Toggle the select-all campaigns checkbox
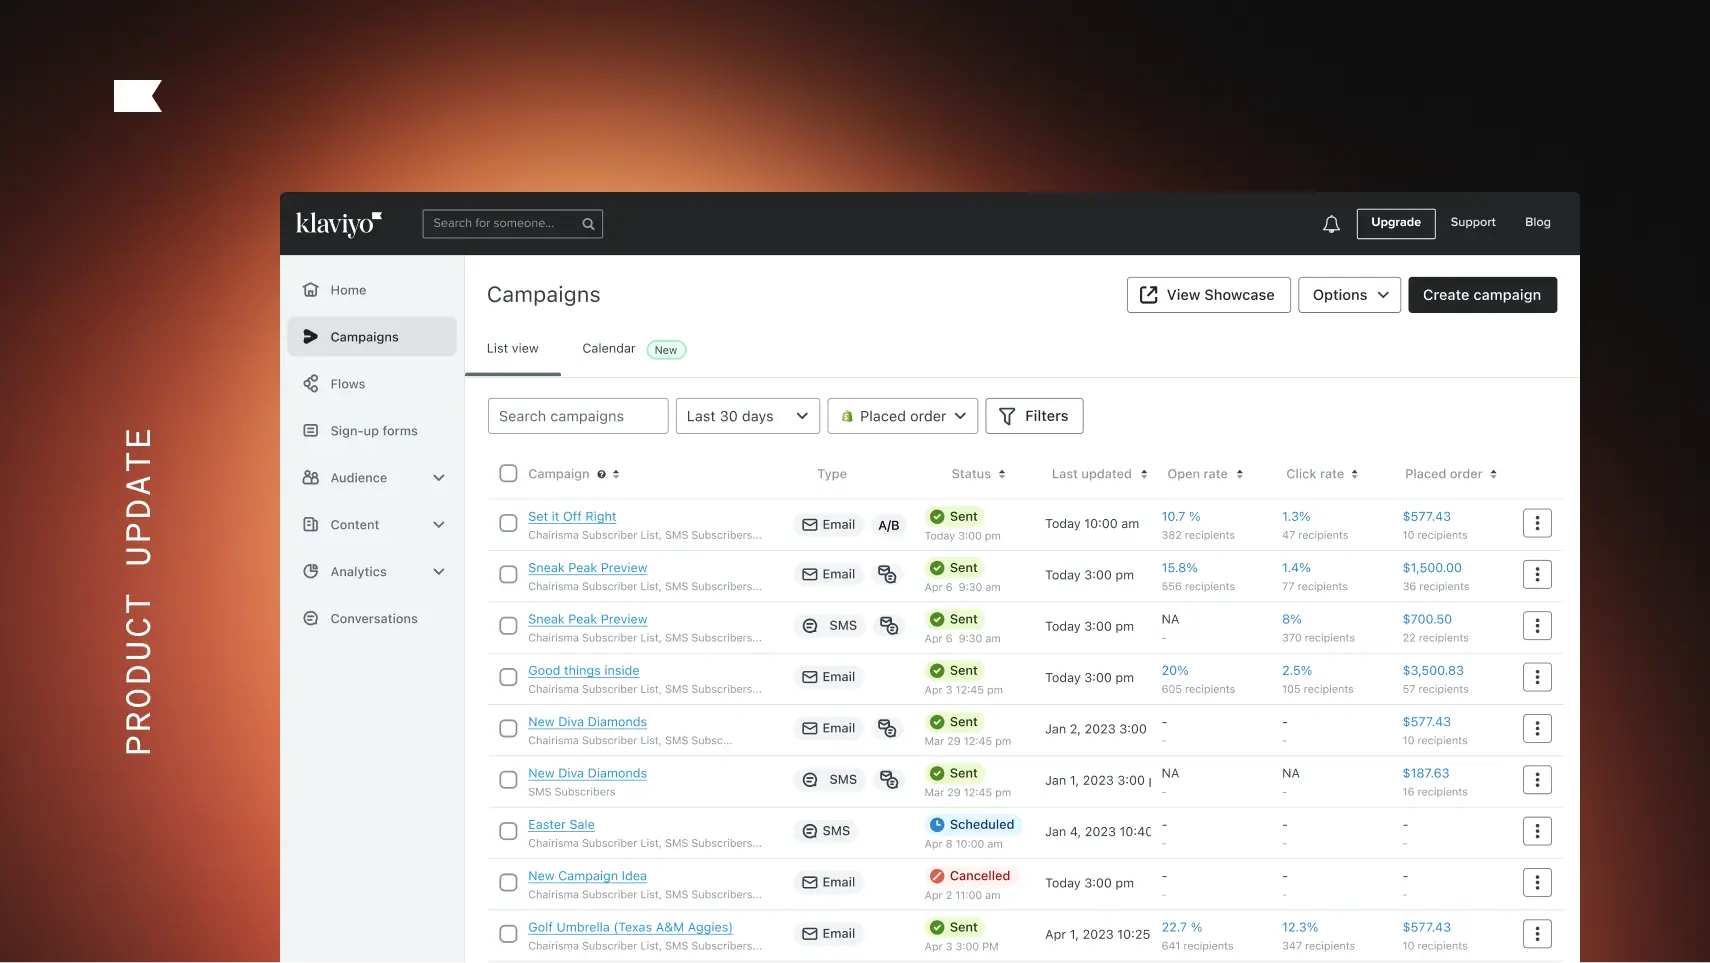 [508, 474]
